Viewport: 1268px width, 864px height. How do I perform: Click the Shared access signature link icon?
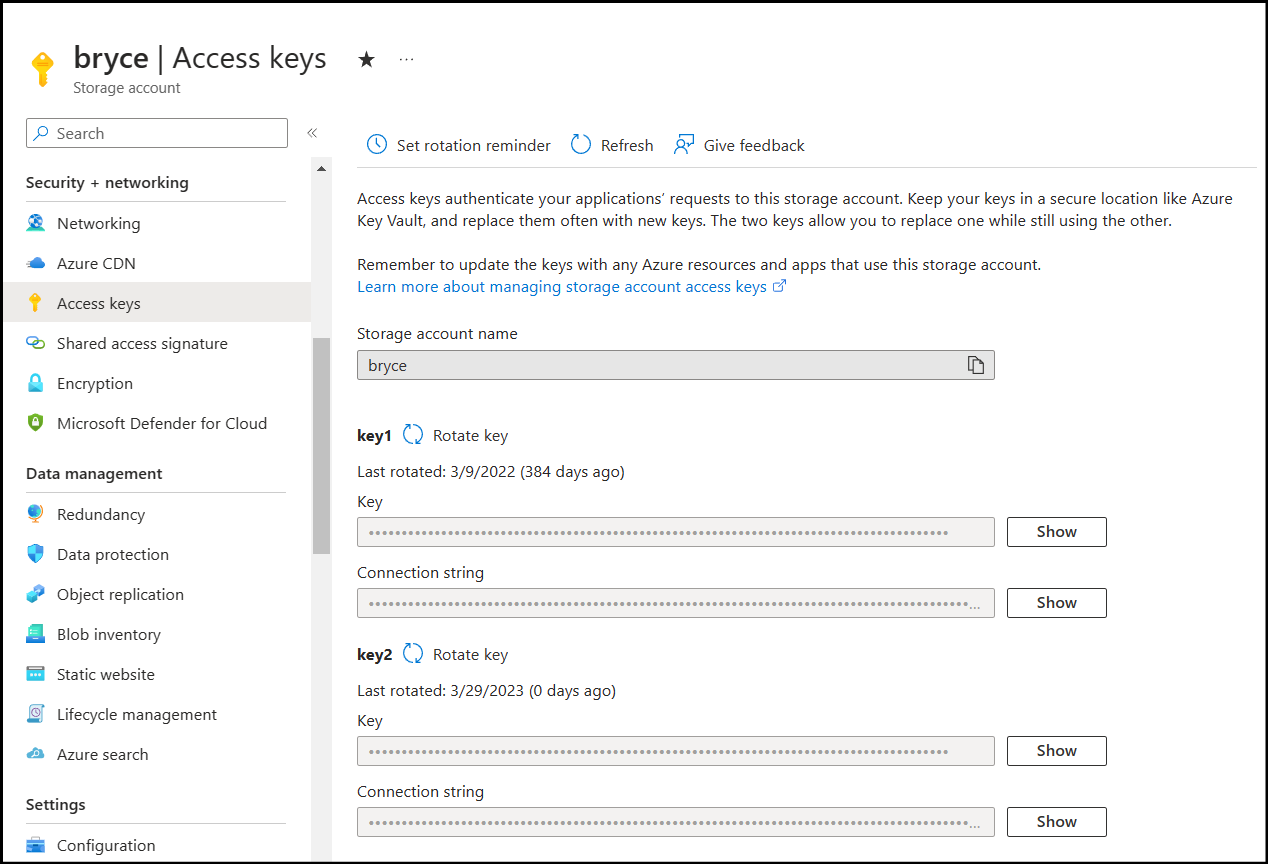pyautogui.click(x=36, y=343)
